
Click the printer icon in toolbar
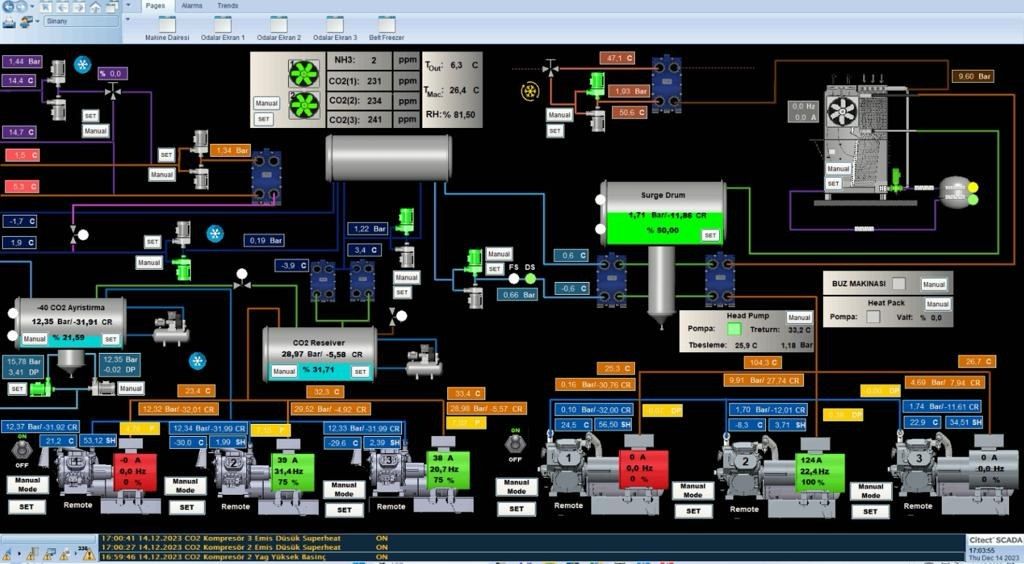tap(9, 22)
